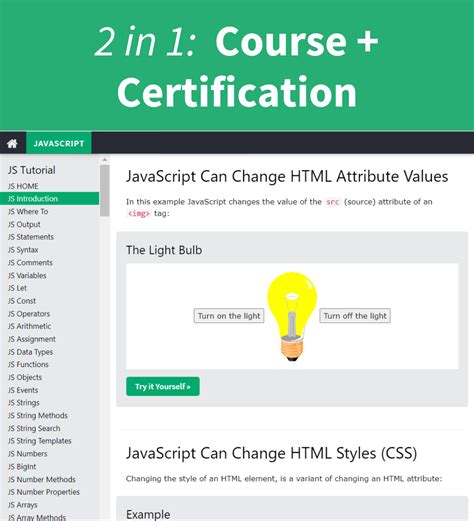Click the 'JS Tutorial' sidebar heading
This screenshot has height=521, width=474.
(32, 170)
